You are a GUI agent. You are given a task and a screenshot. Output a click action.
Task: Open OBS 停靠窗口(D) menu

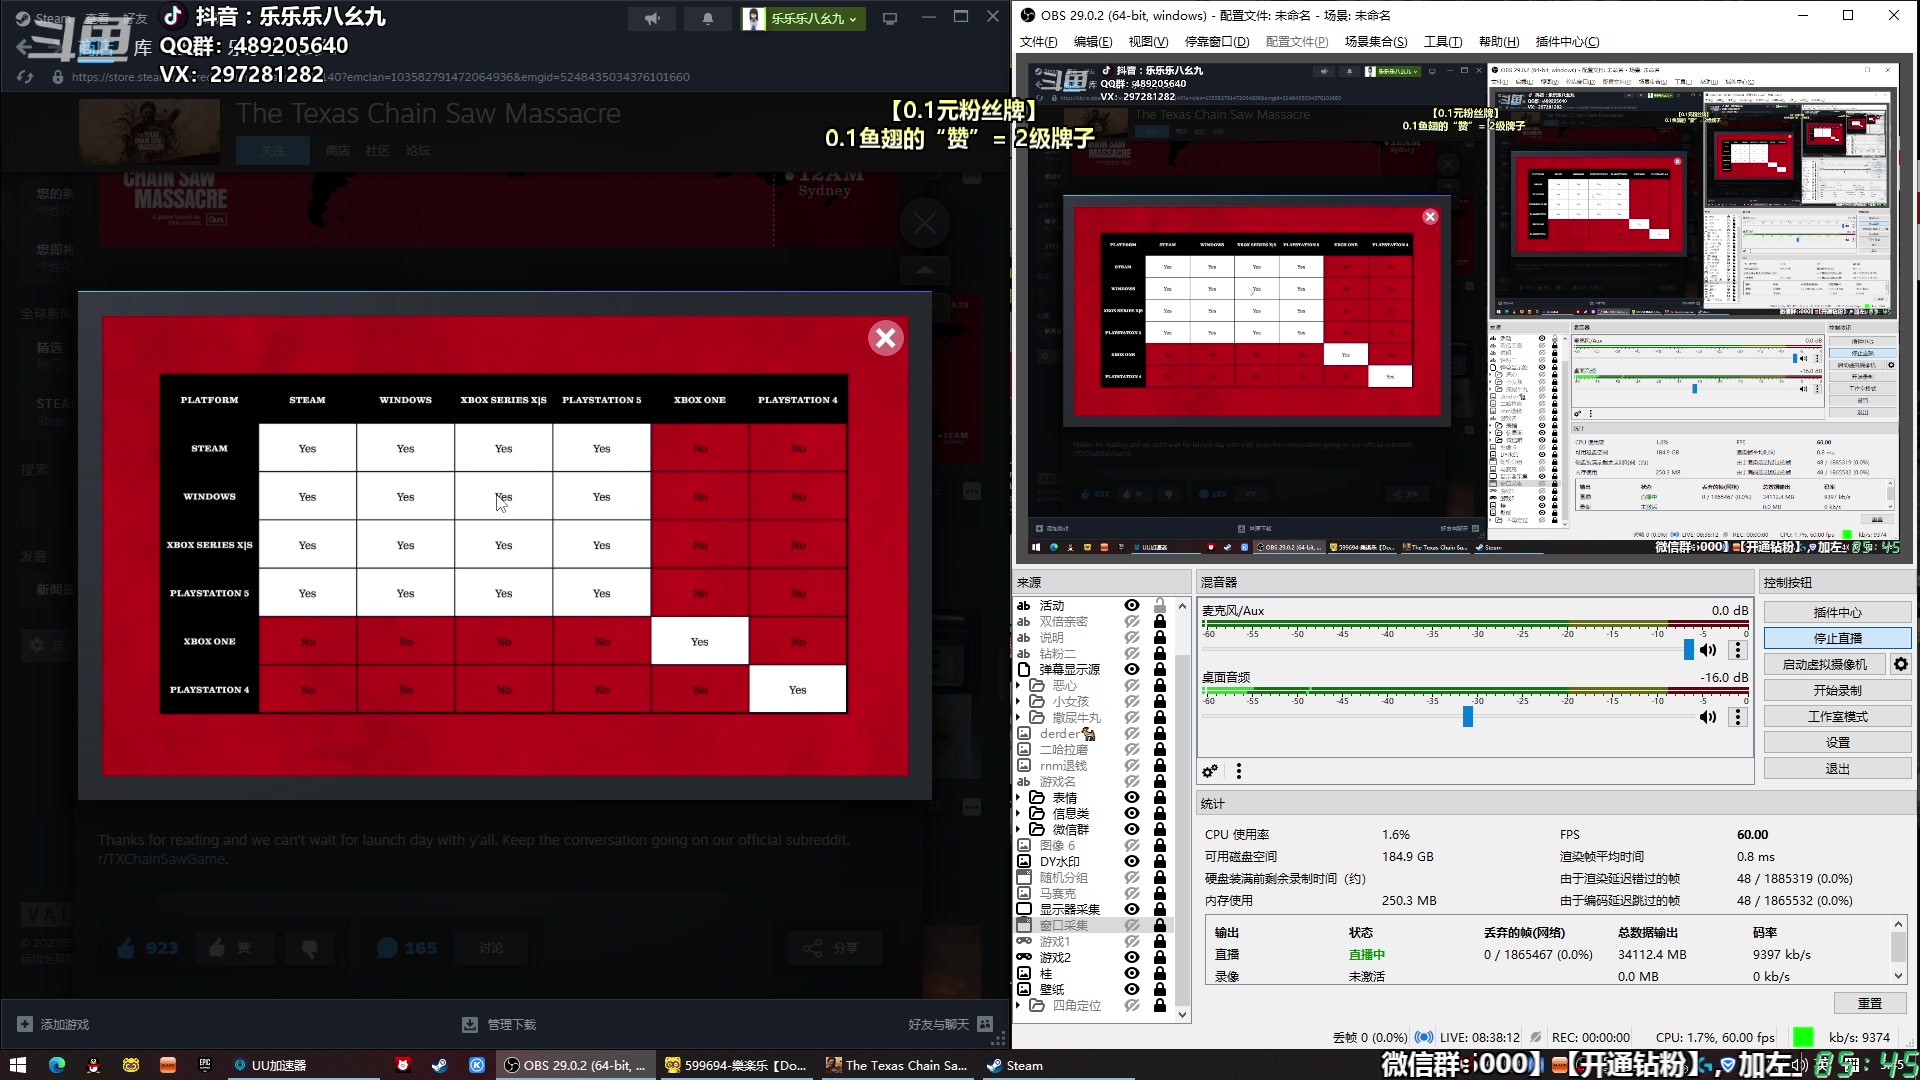click(x=1217, y=41)
